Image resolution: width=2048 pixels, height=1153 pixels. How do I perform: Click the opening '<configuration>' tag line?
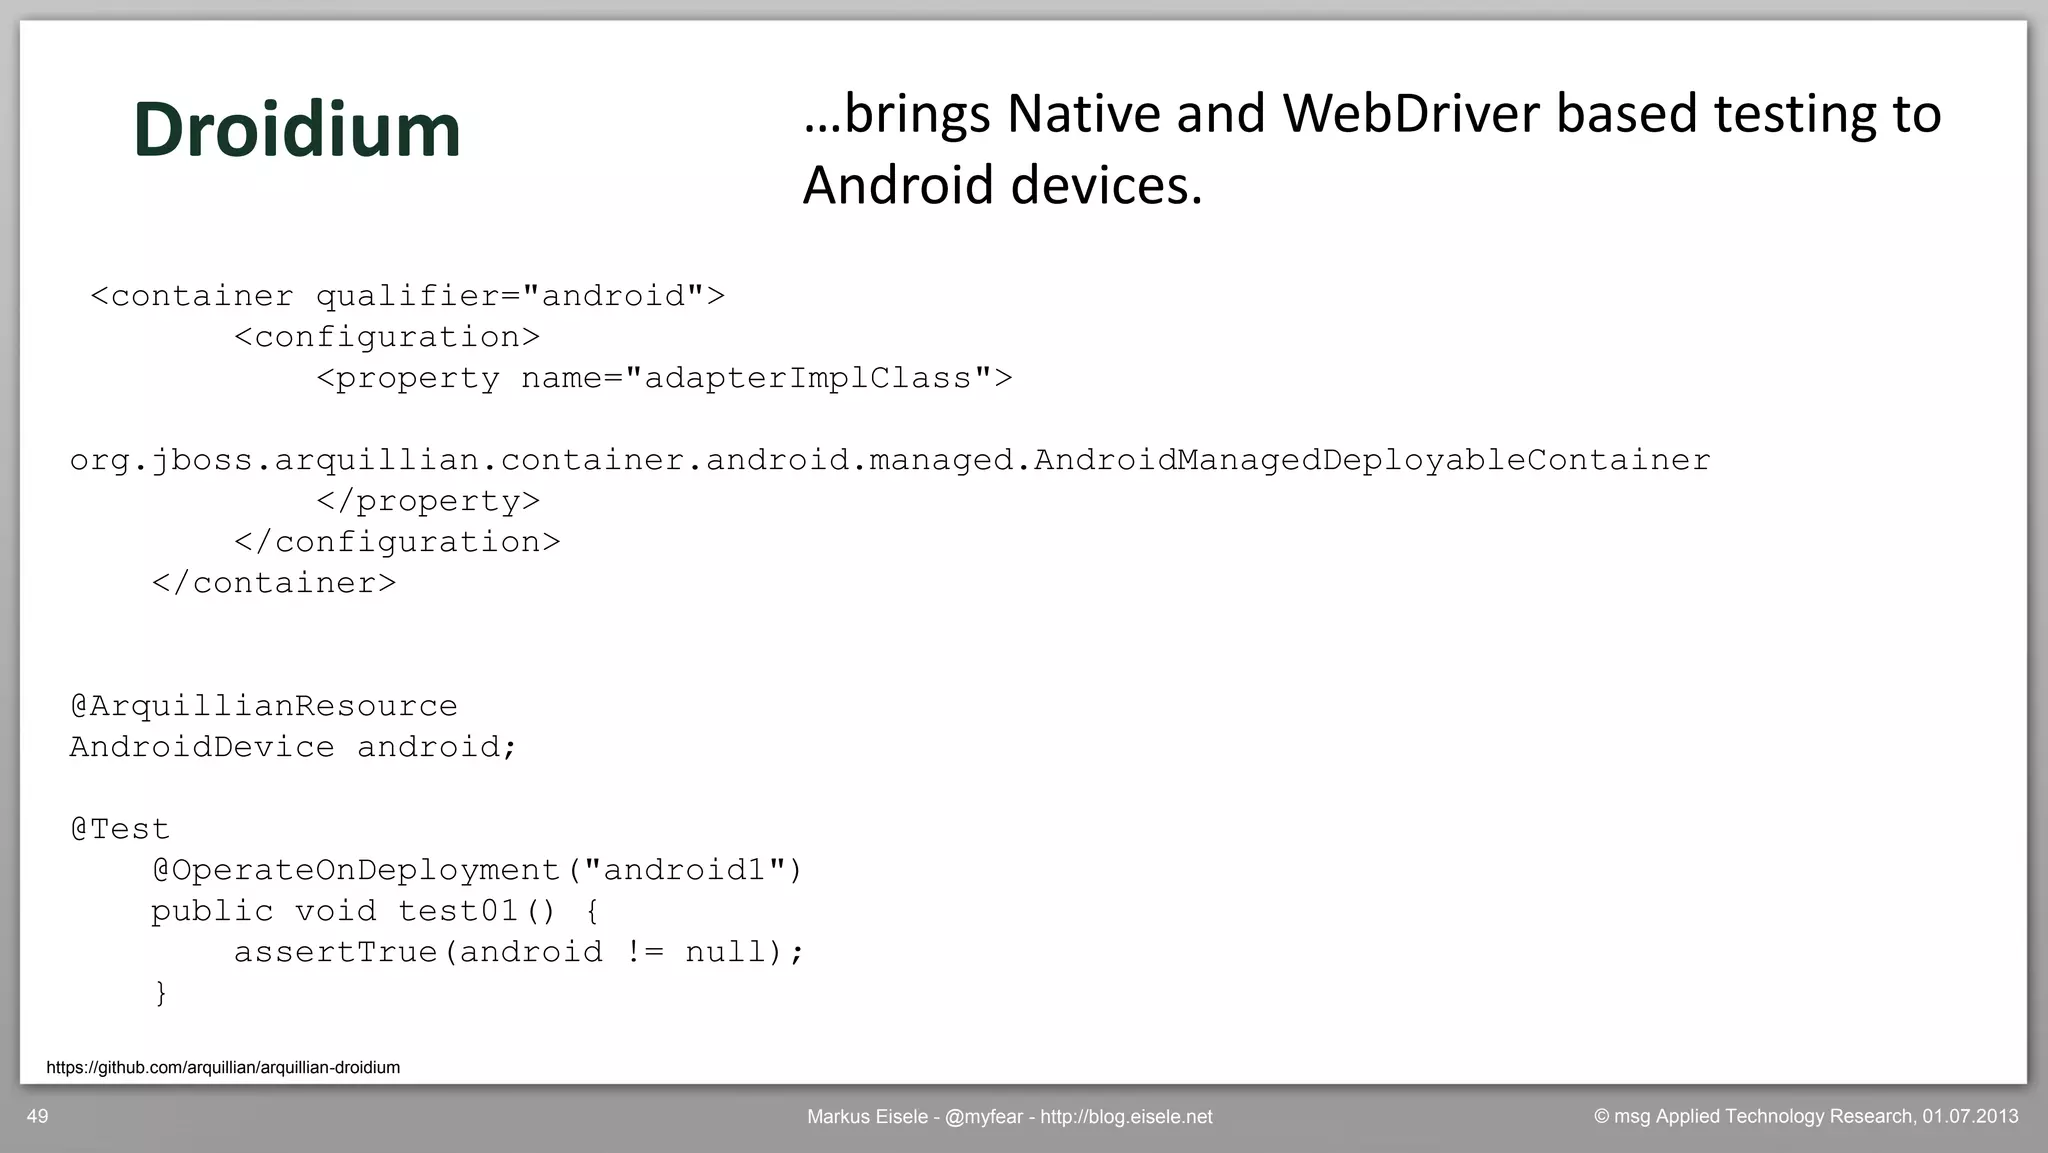tap(387, 337)
